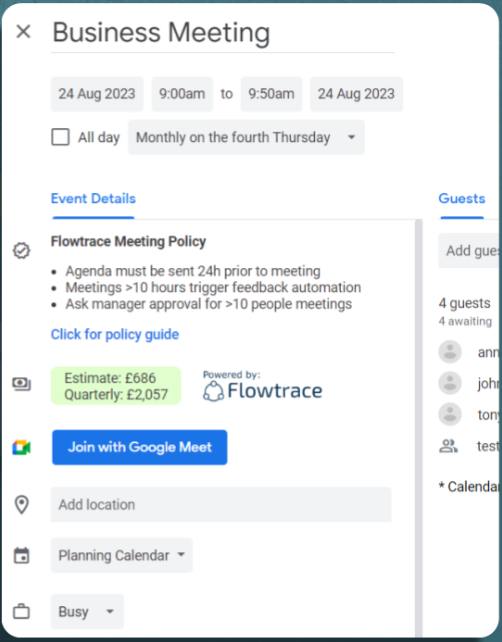
Task: Click the first guest's avatar icon
Action: [450, 352]
